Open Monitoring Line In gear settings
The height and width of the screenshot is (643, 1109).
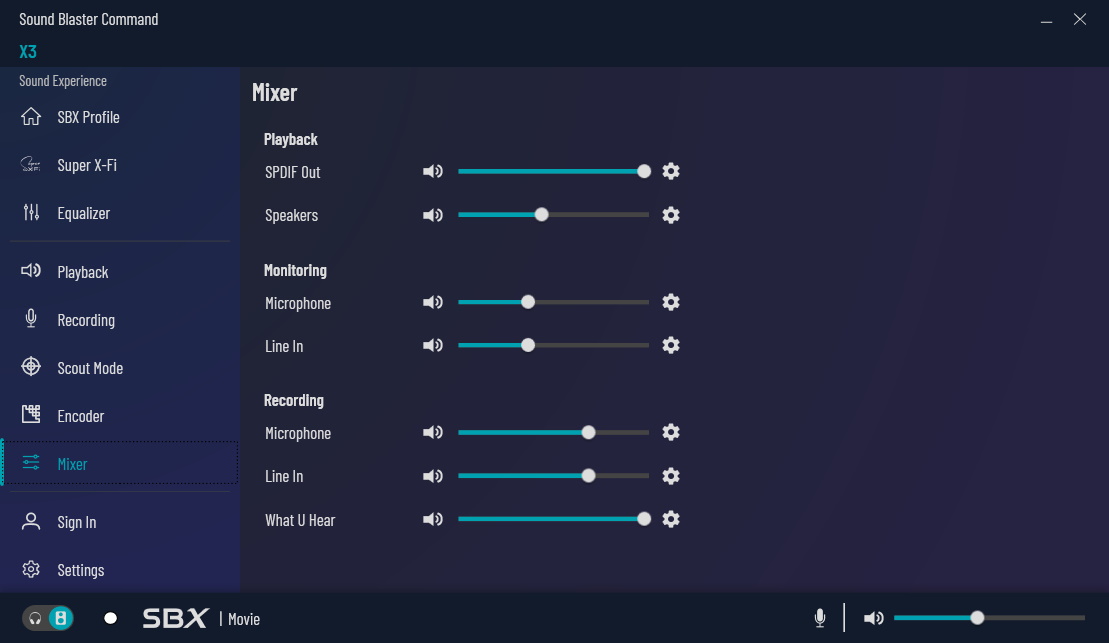[x=670, y=345]
